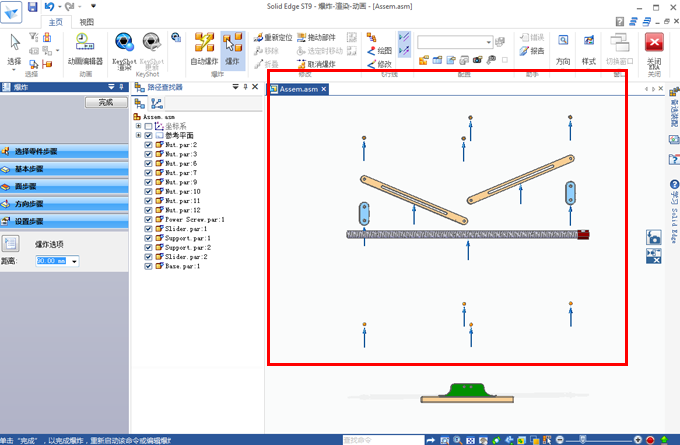Viewport: 680px width, 445px height.
Task: Select the 爆炸 (Explode) tool
Action: pos(233,45)
